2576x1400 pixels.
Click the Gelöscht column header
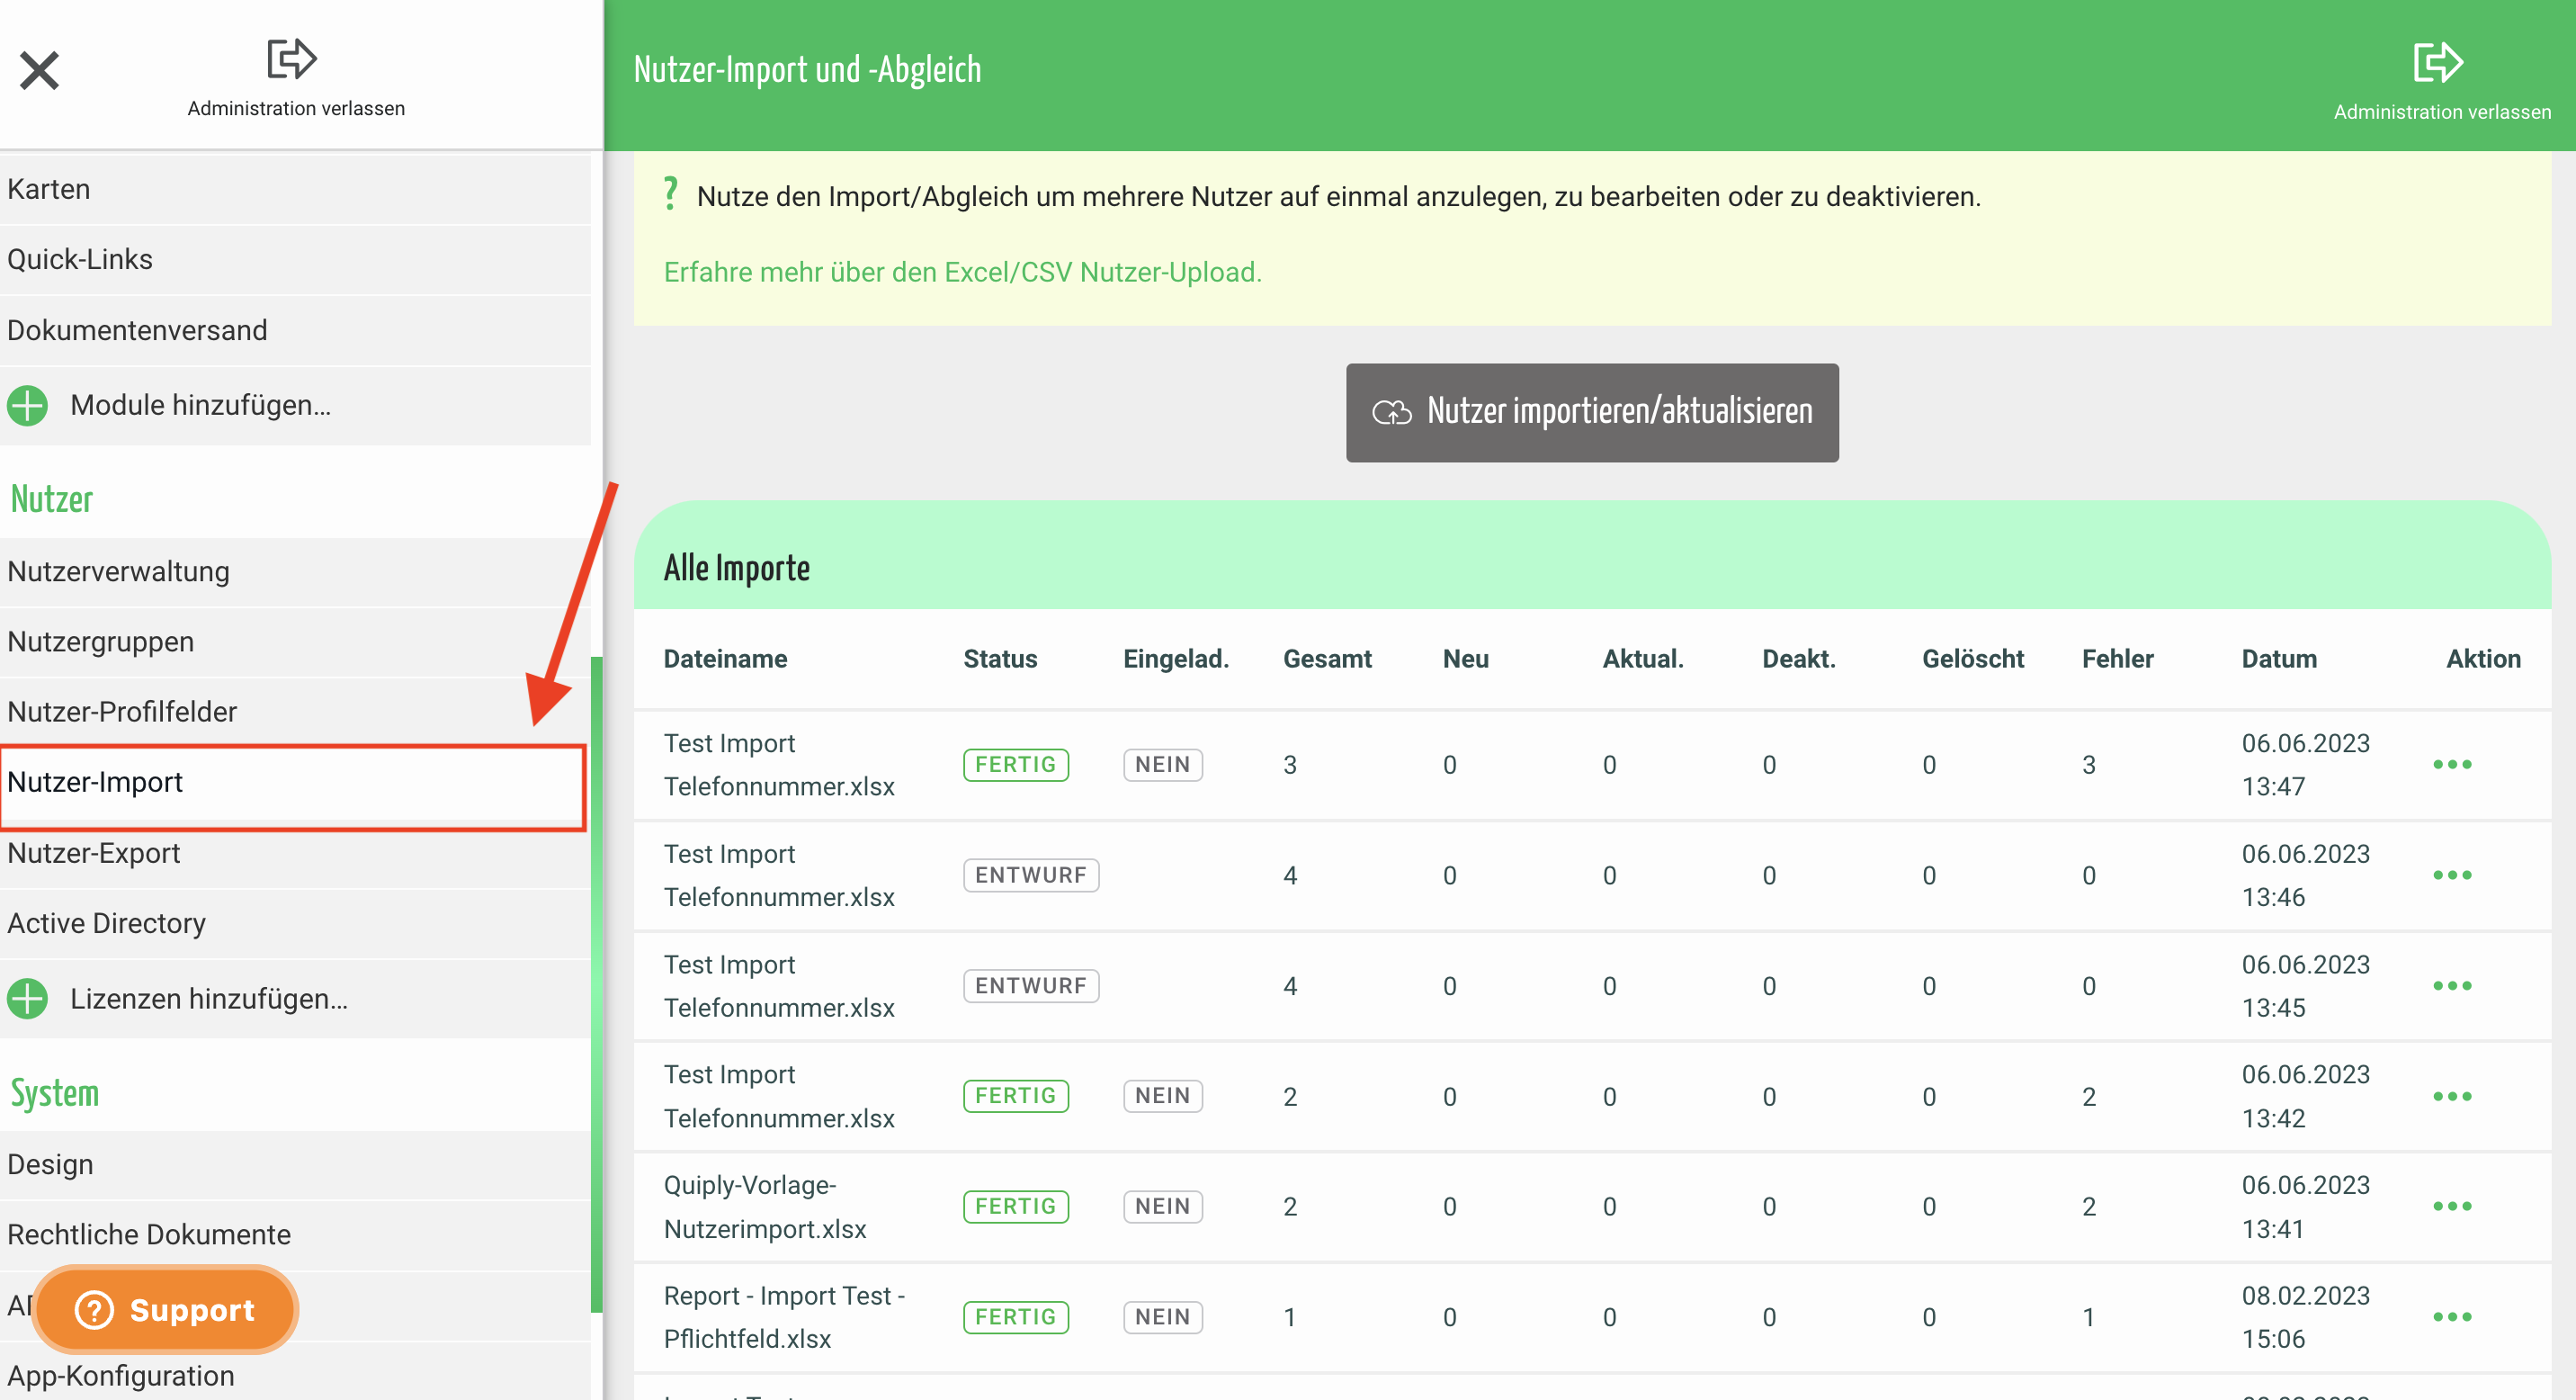pyautogui.click(x=1972, y=659)
